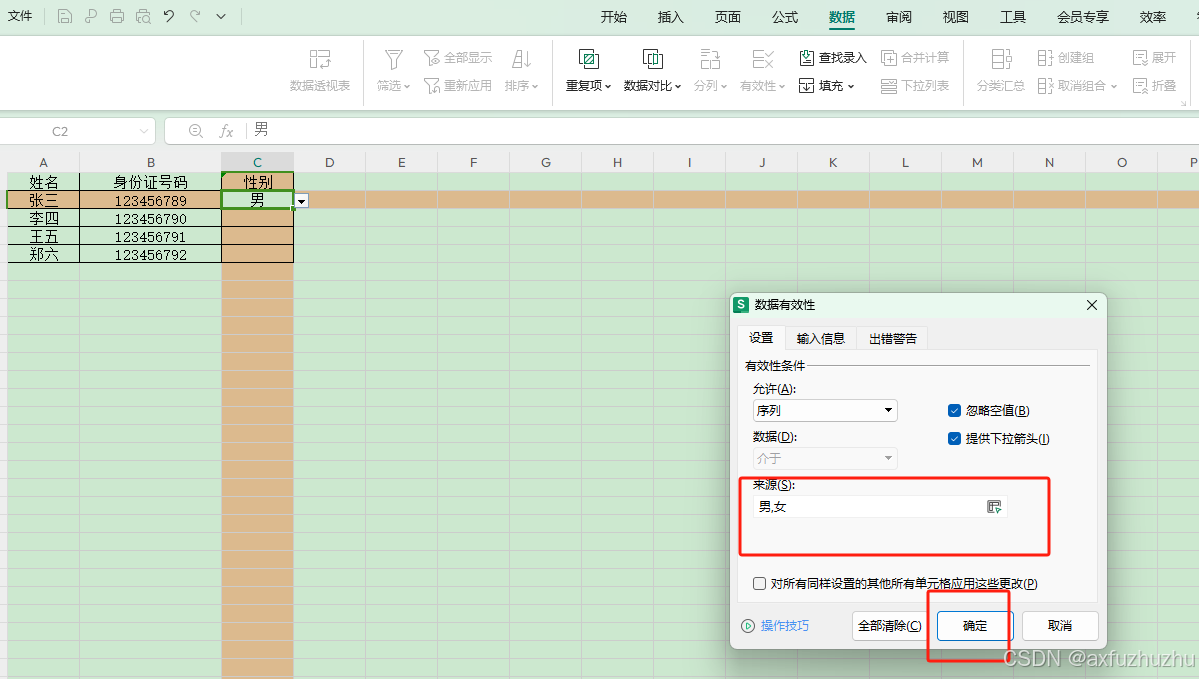Select column C header
The height and width of the screenshot is (679, 1199).
258,162
